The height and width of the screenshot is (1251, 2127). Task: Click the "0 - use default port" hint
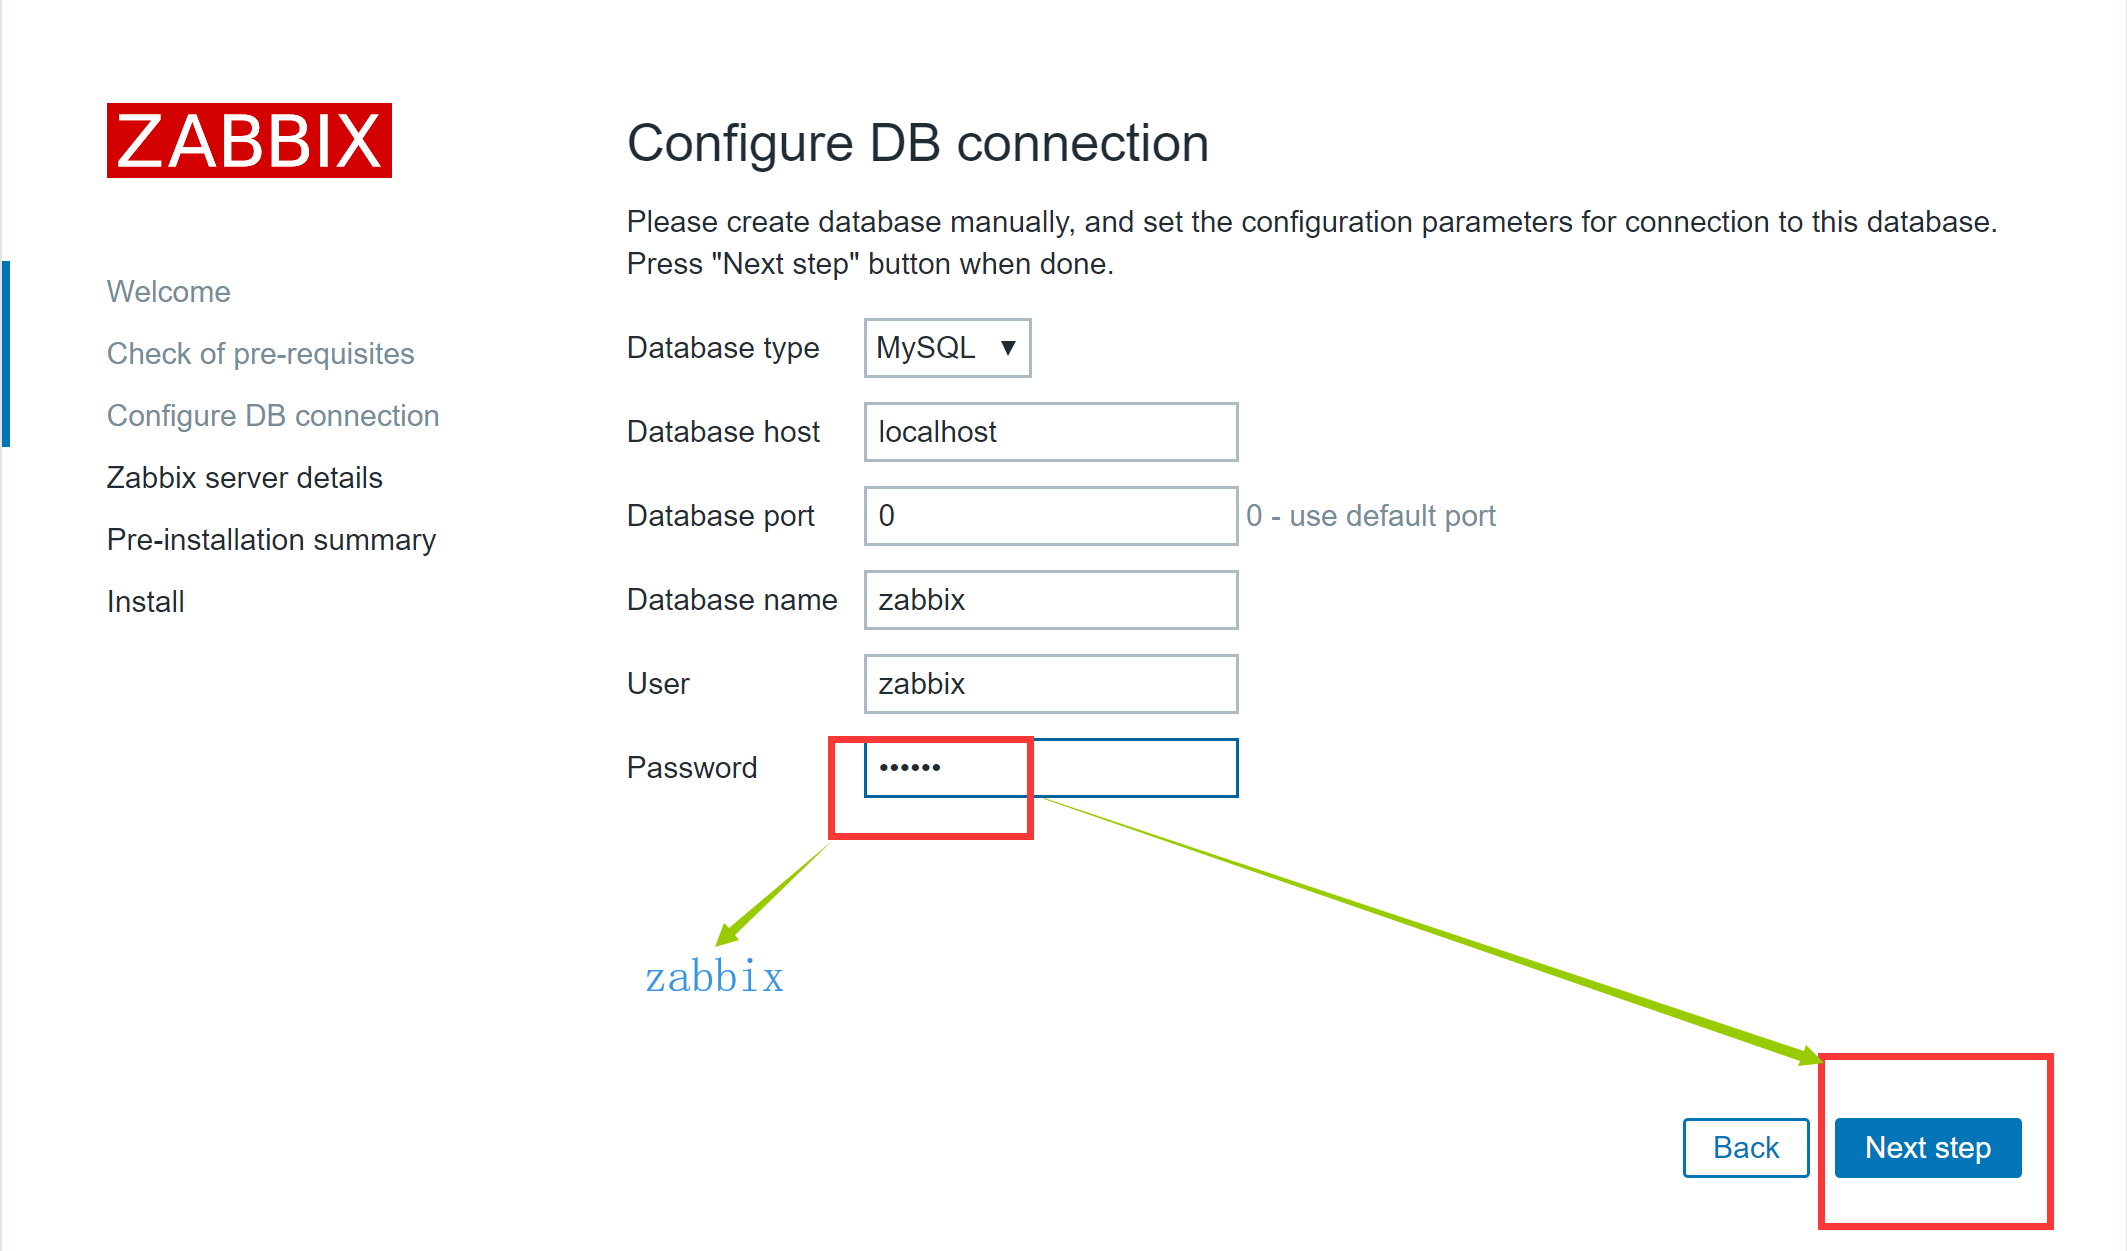pos(1370,516)
